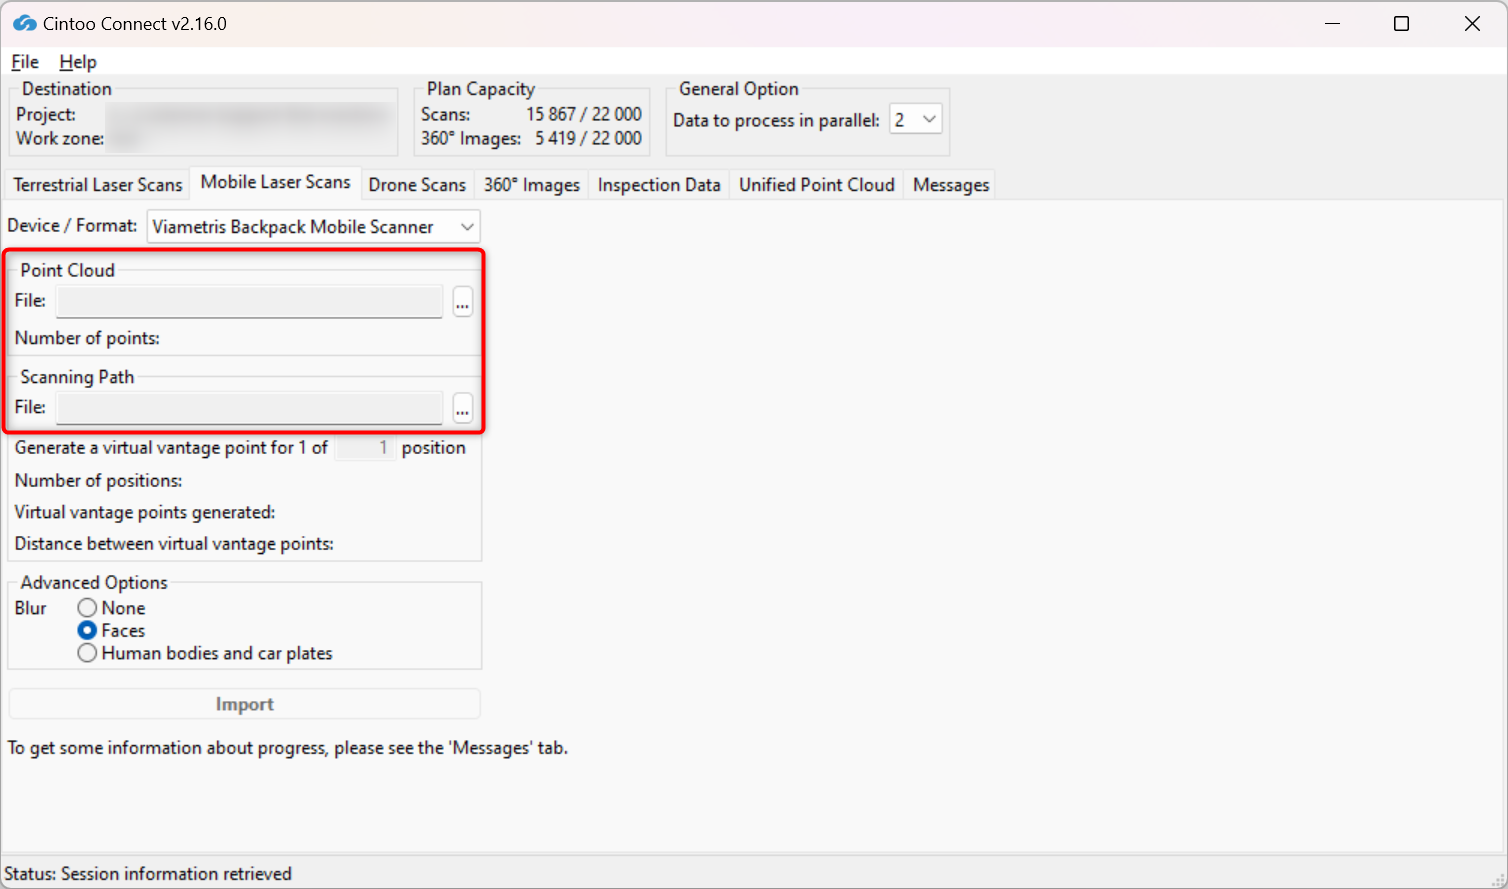Click the Point Cloud file path field
Viewport: 1508px width, 889px height.
(x=249, y=301)
